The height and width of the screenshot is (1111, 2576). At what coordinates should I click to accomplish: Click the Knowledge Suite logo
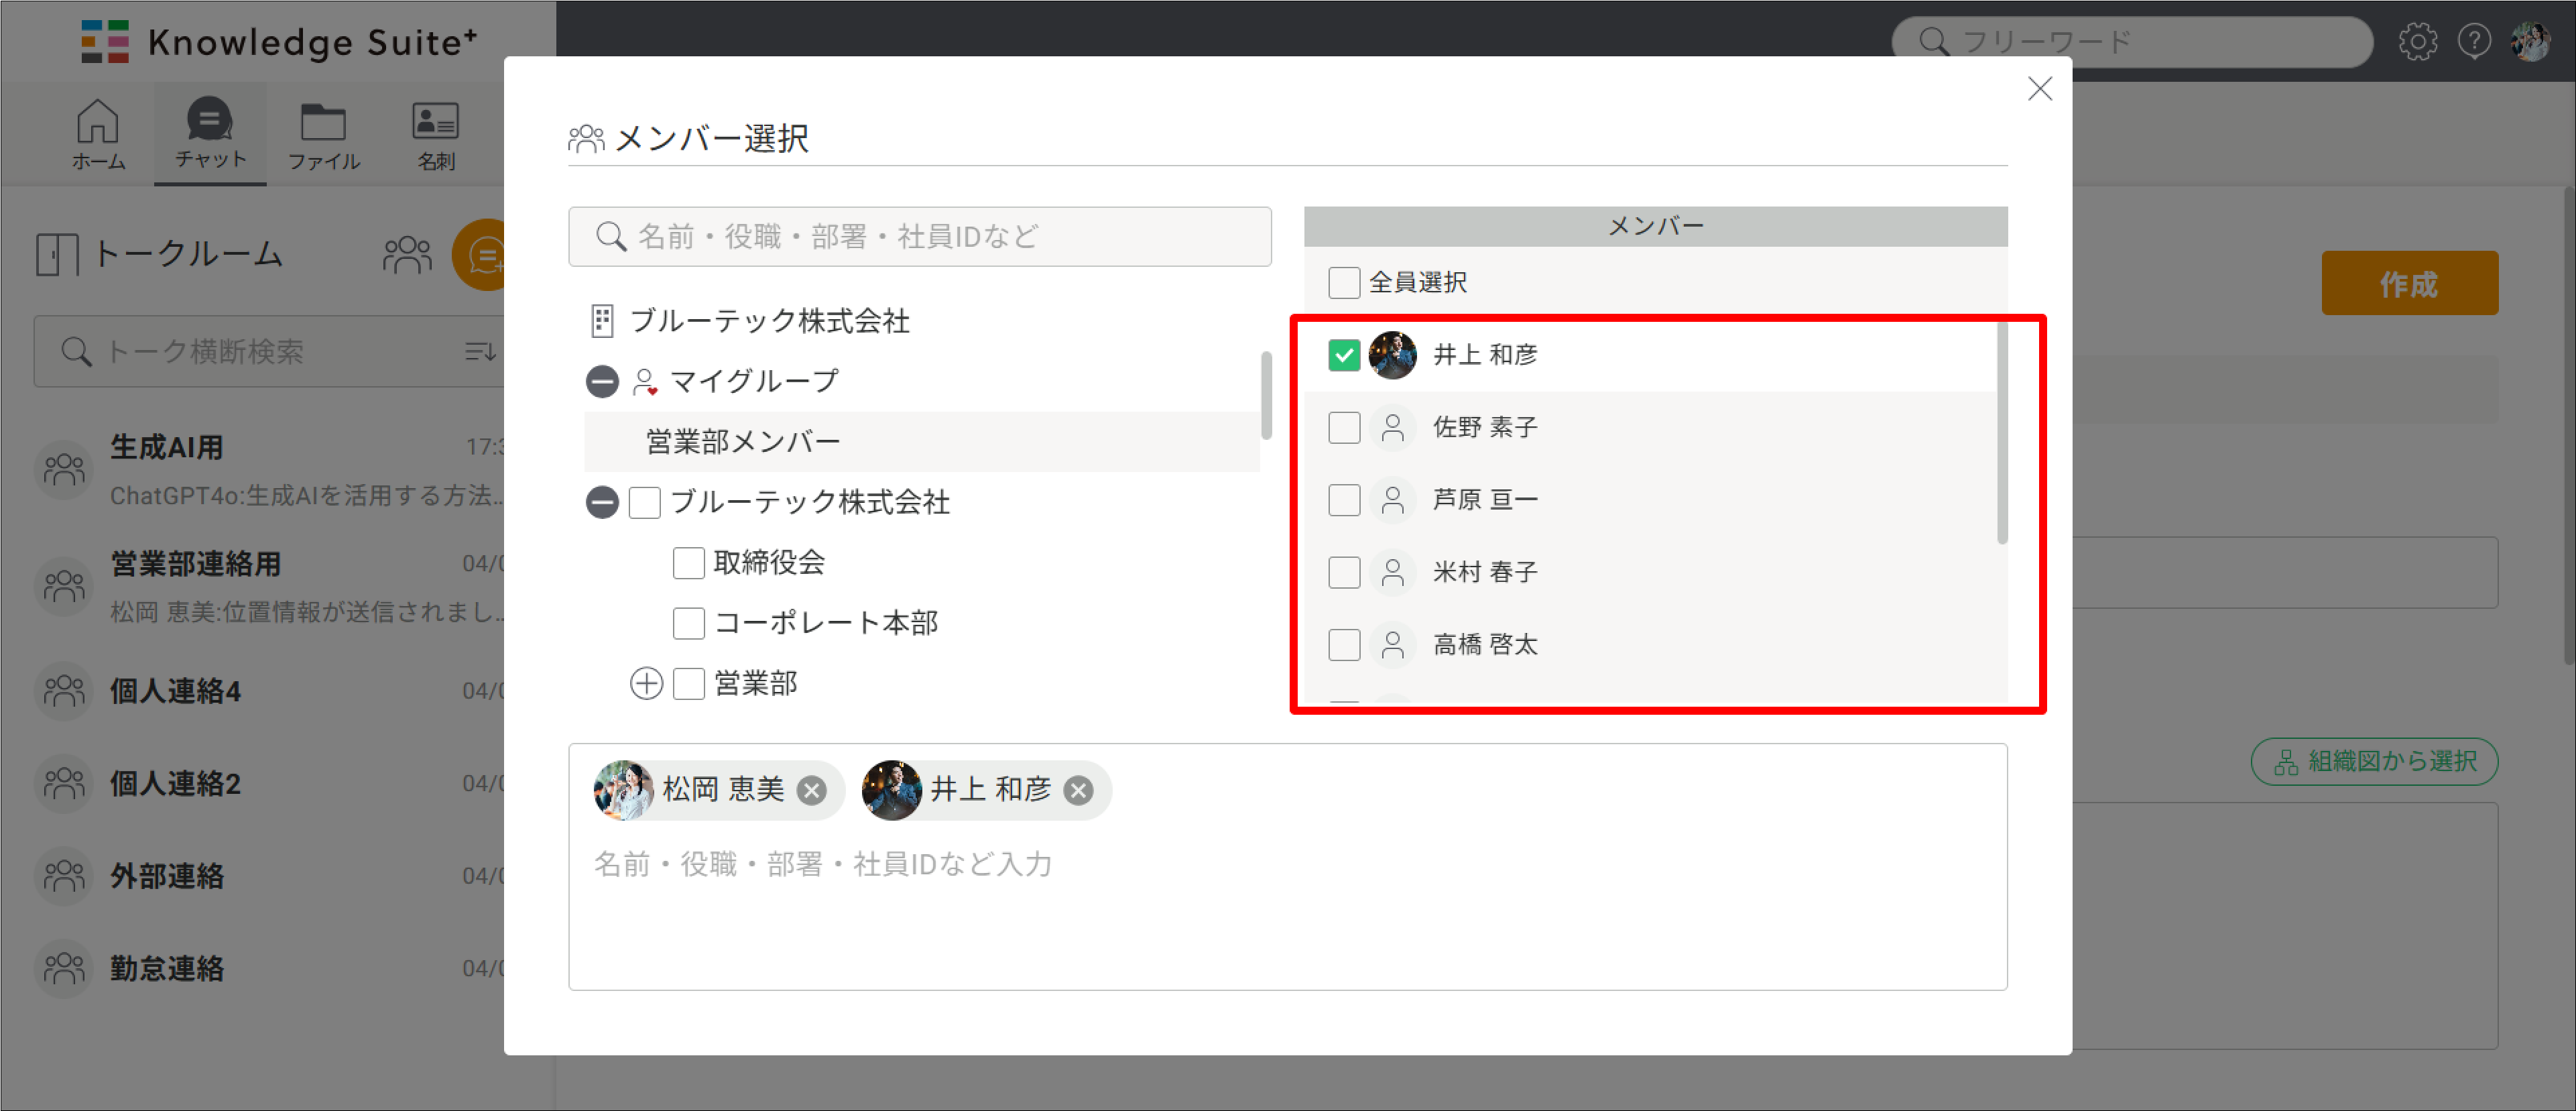279,42
